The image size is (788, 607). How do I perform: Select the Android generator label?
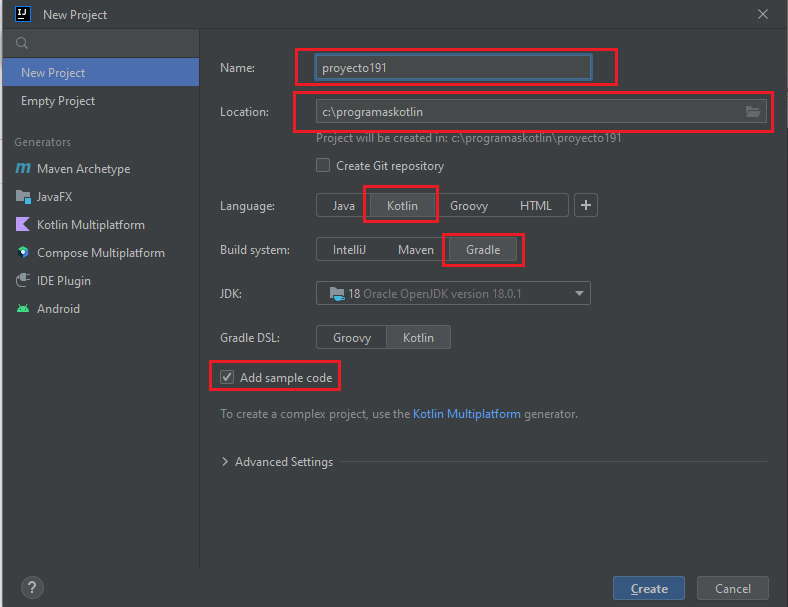pyautogui.click(x=58, y=309)
